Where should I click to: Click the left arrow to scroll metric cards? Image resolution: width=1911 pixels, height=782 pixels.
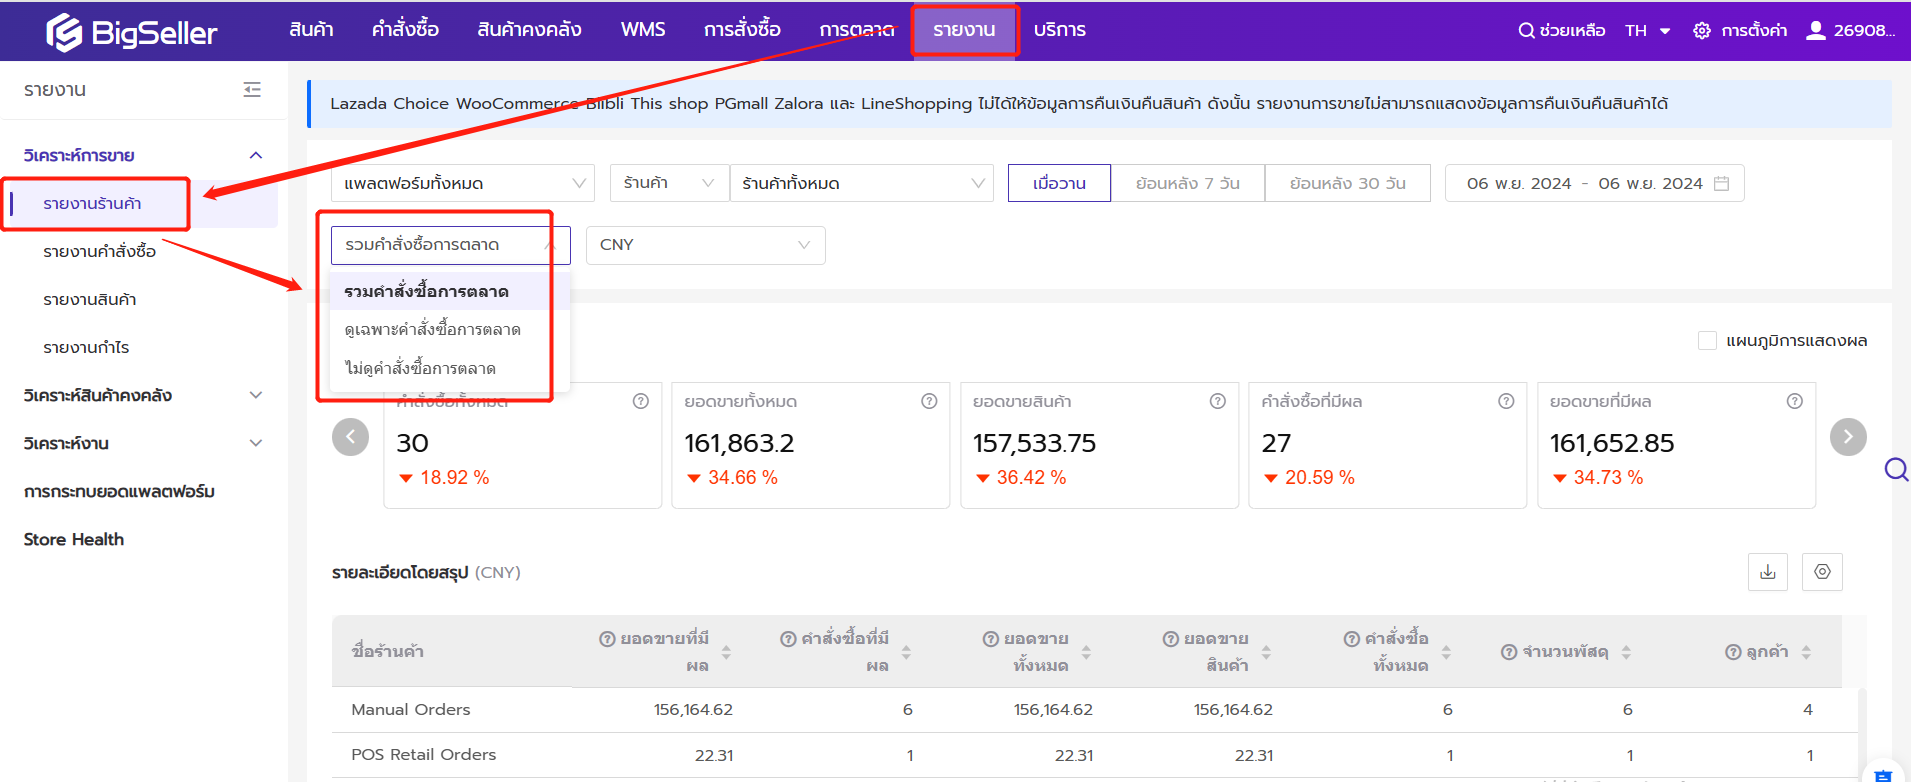[350, 437]
